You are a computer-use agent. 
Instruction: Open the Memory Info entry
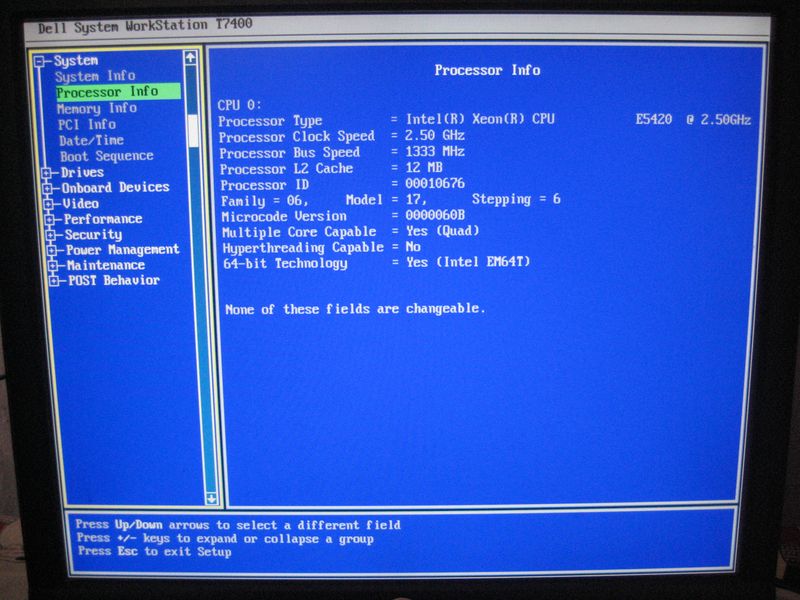click(x=97, y=109)
